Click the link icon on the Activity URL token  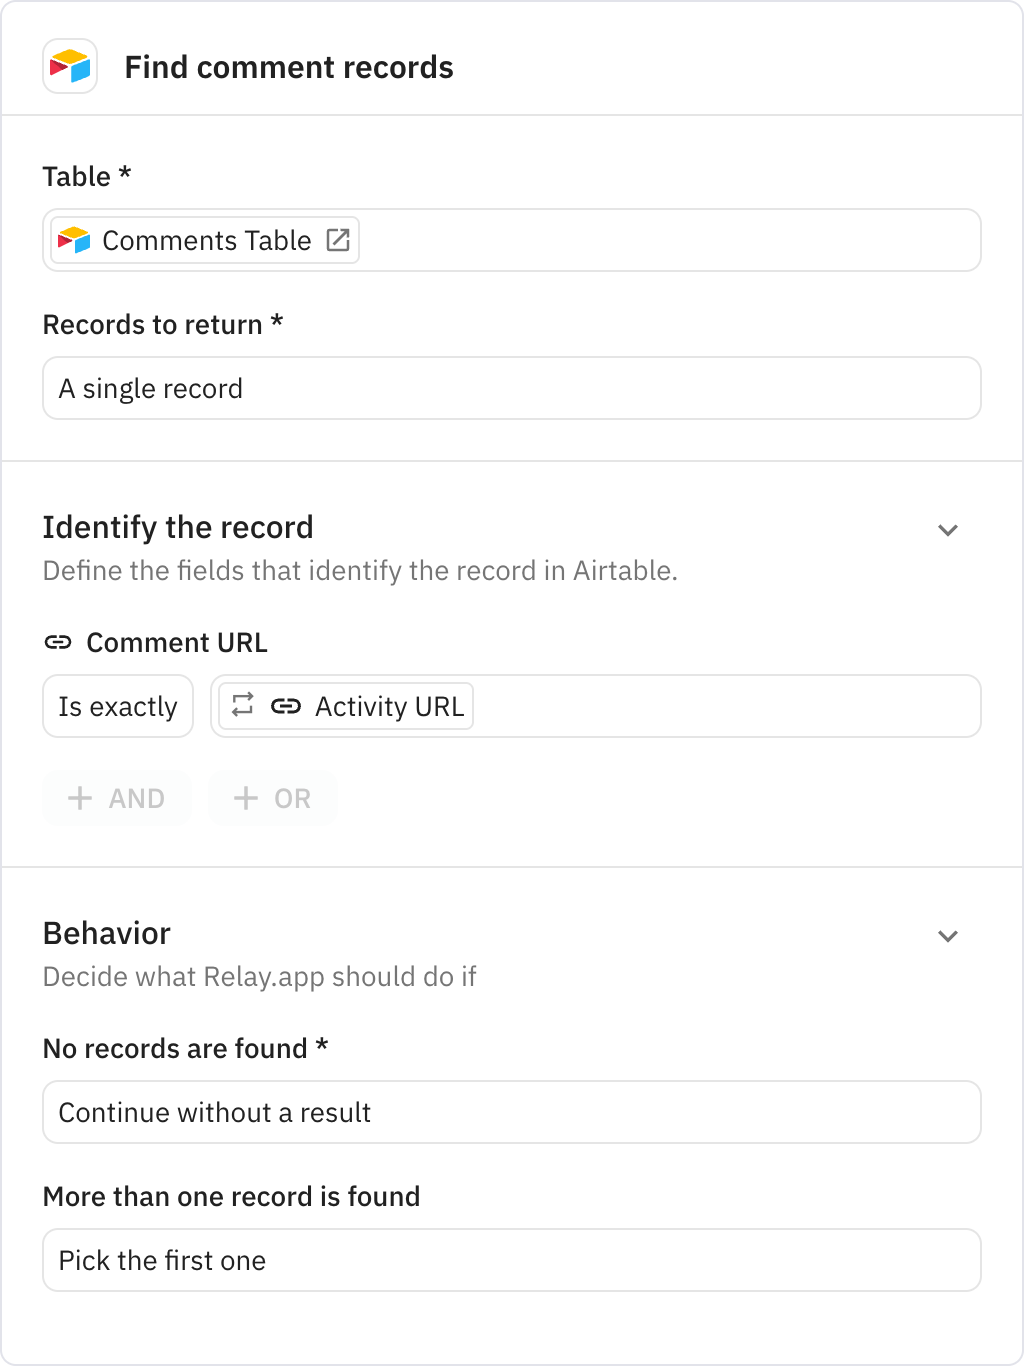coord(287,705)
